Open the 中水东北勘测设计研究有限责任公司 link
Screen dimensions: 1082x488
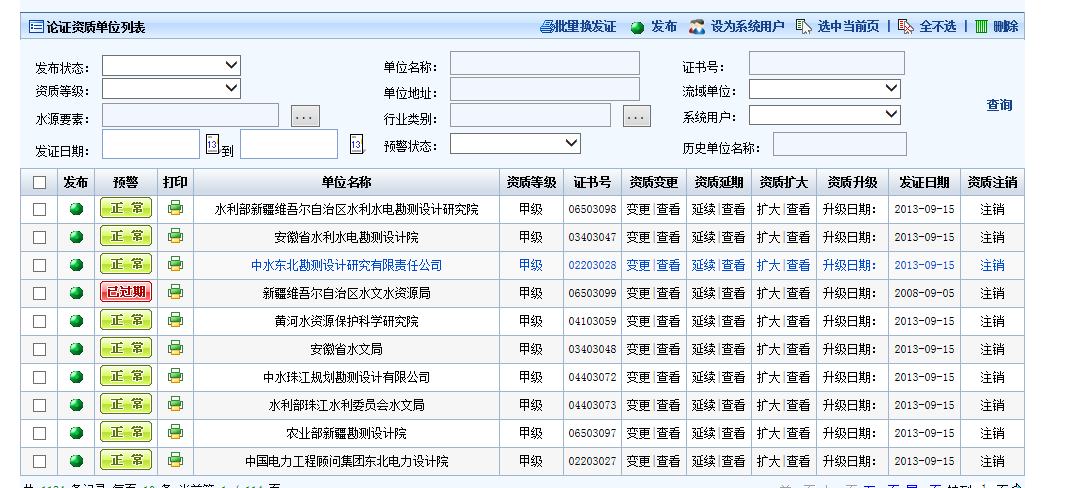[x=346, y=265]
